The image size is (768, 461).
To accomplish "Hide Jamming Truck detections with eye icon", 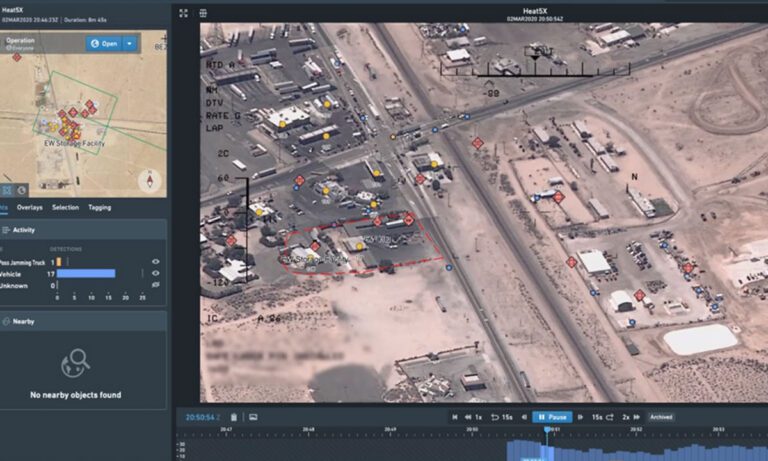I will (x=155, y=262).
